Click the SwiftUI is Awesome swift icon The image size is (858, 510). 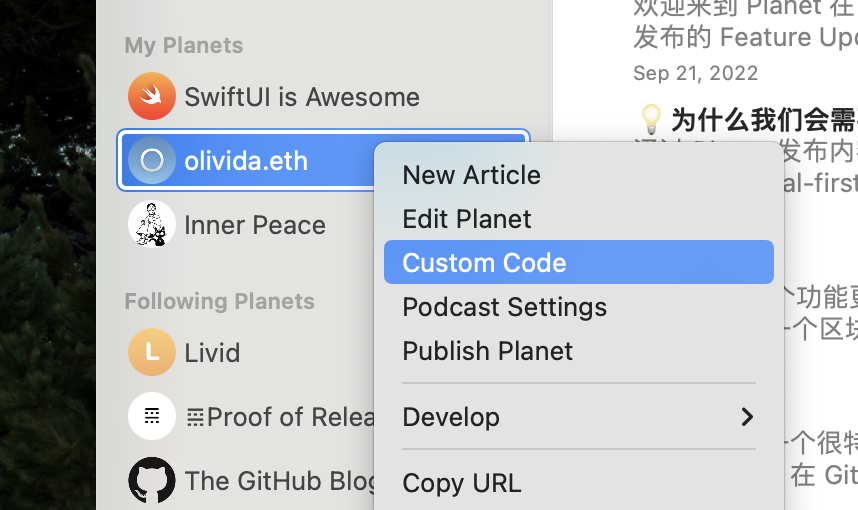(152, 97)
